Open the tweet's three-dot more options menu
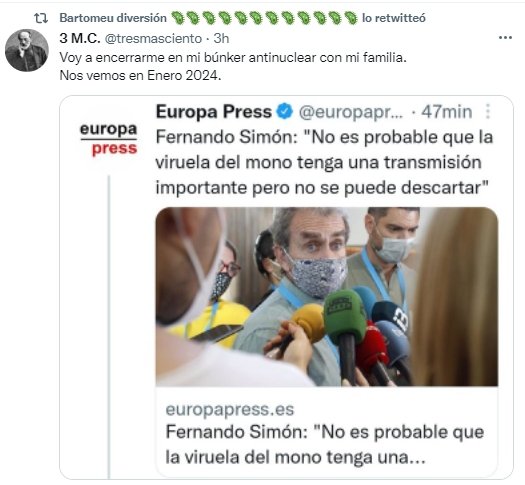 [505, 37]
